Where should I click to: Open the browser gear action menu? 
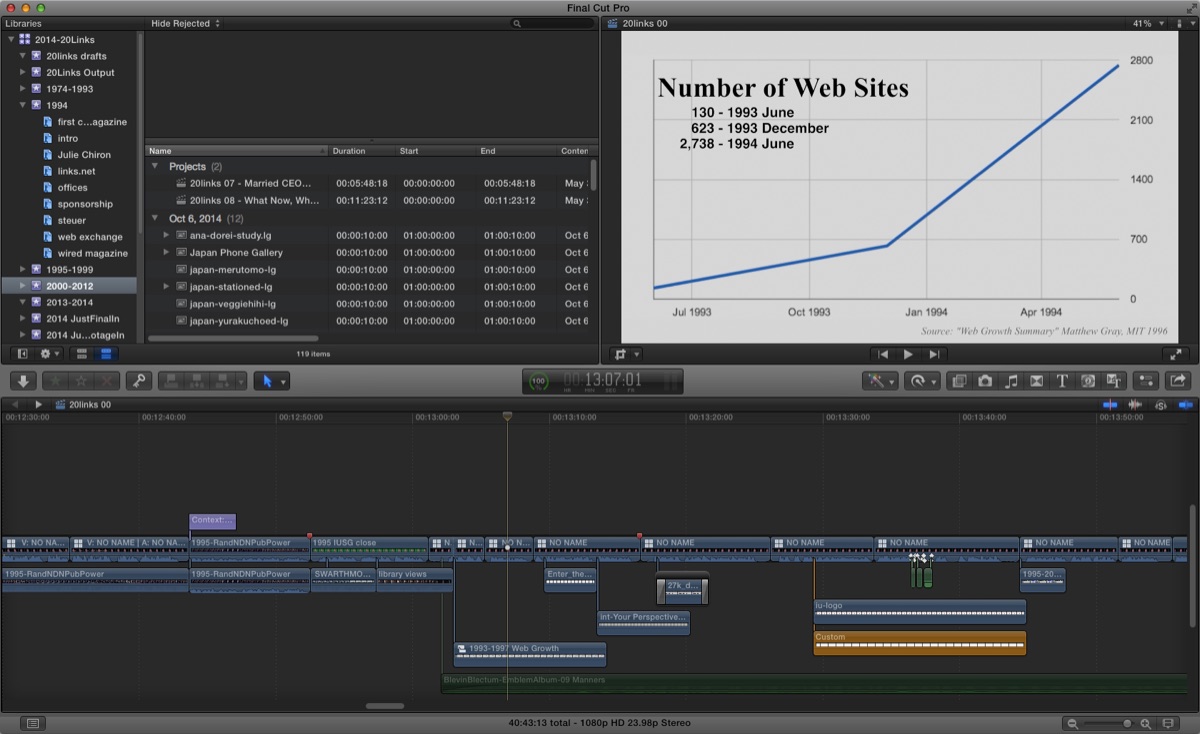point(49,354)
